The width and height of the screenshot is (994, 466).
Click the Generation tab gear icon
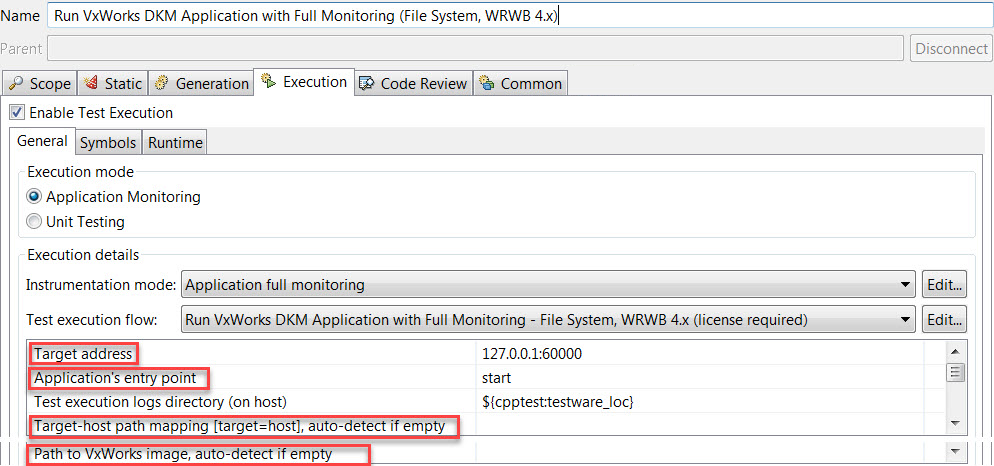(162, 83)
